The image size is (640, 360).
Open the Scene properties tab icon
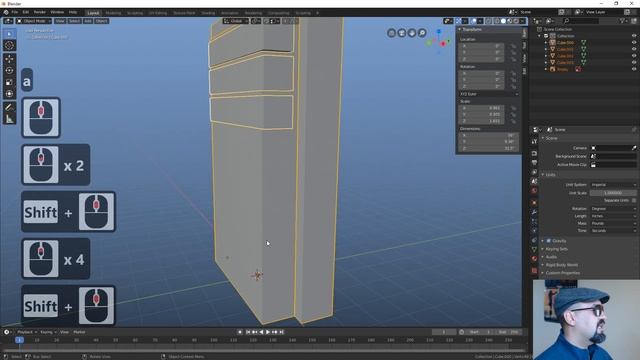(x=534, y=181)
